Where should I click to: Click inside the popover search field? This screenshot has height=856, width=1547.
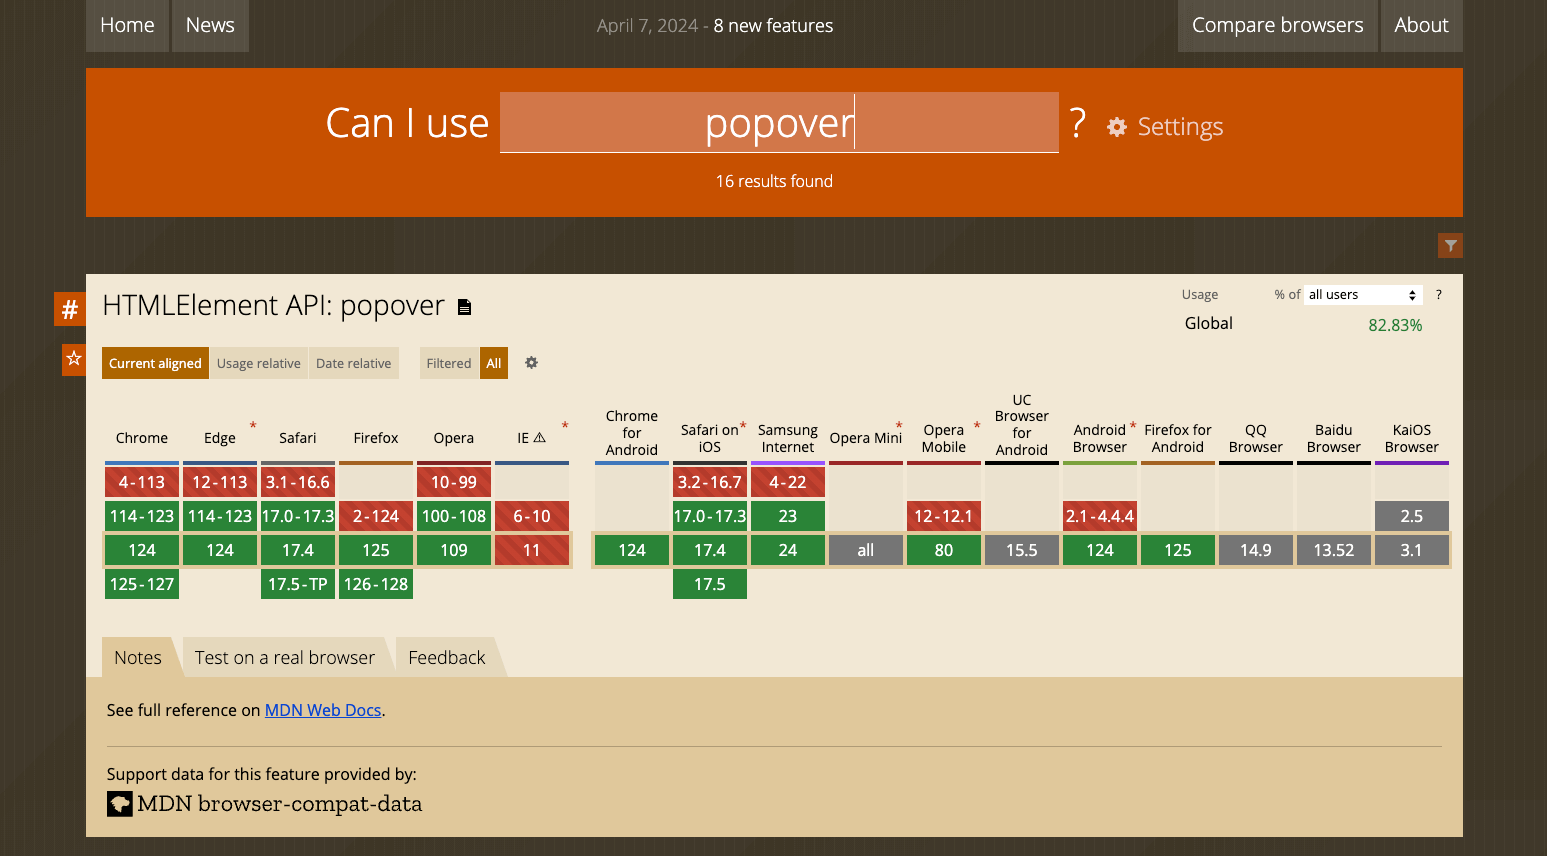pyautogui.click(x=779, y=122)
